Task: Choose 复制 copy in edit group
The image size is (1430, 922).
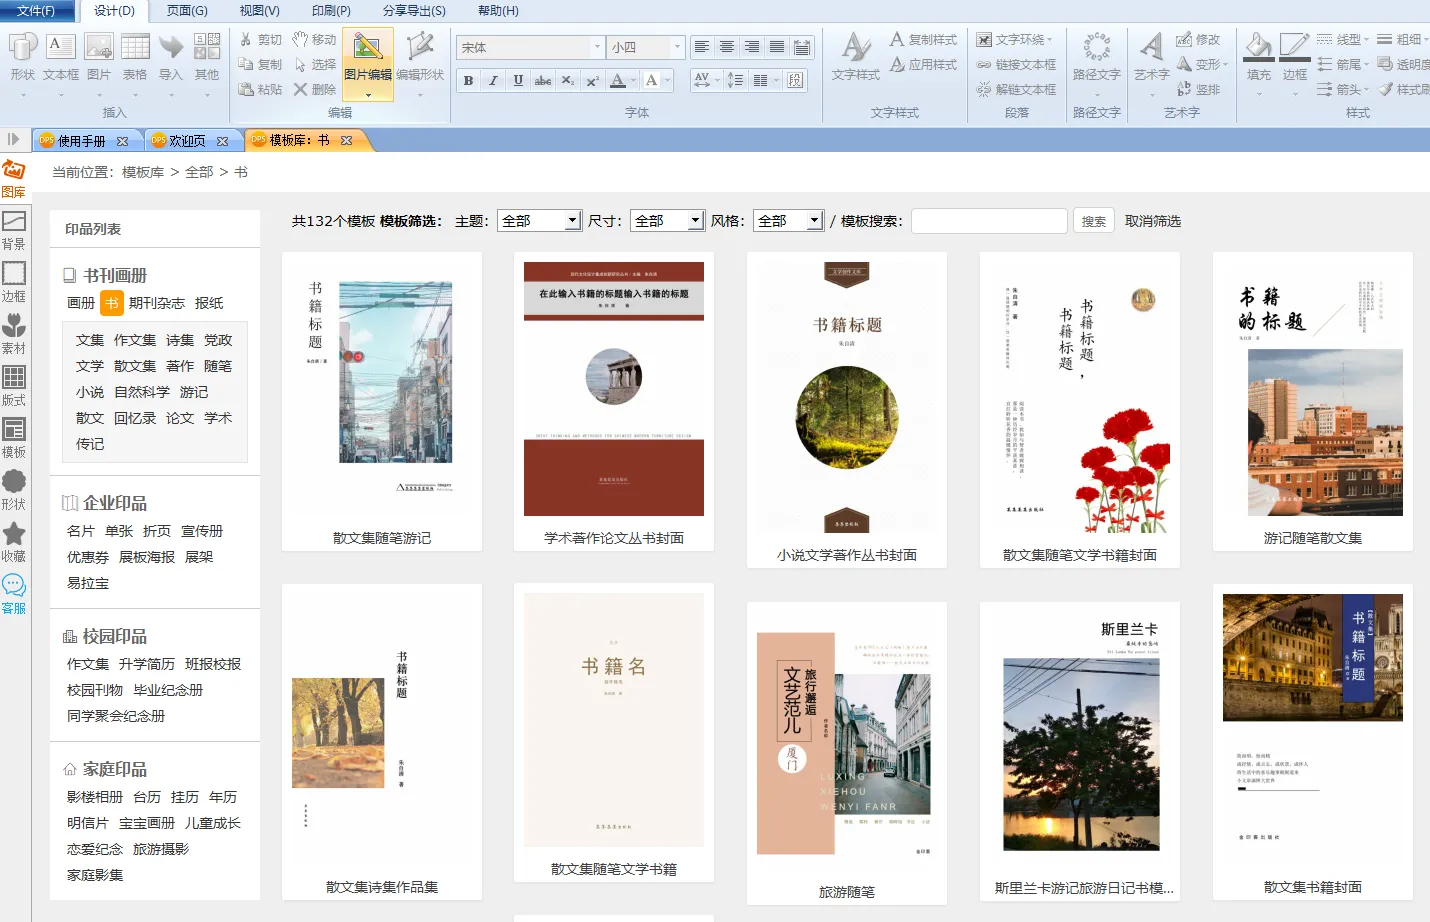Action: pos(260,64)
